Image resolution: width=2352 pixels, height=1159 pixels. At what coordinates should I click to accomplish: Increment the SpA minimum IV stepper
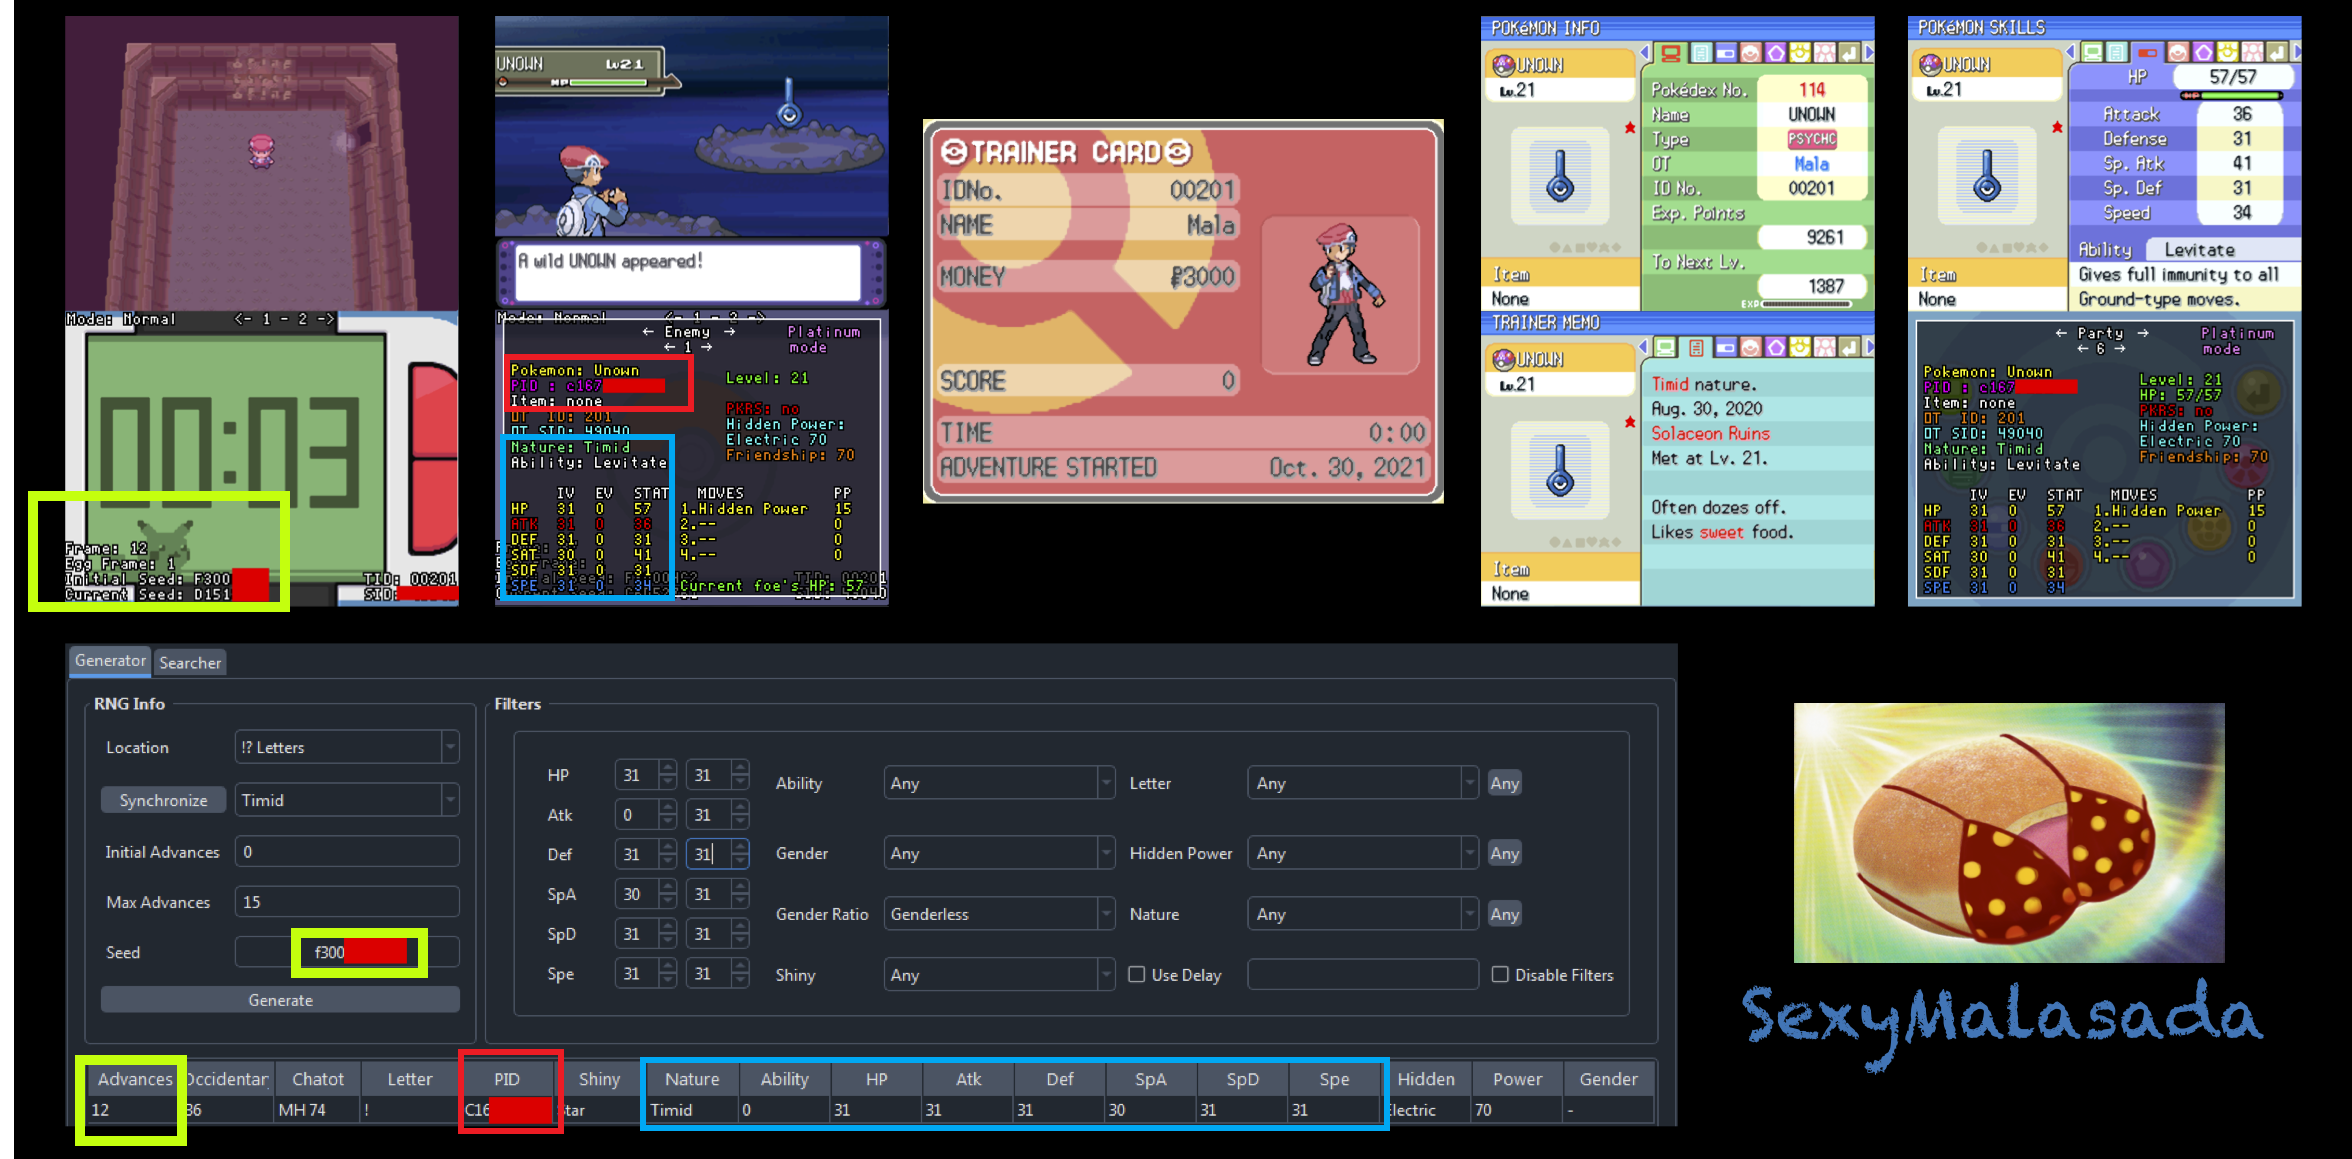pyautogui.click(x=668, y=887)
